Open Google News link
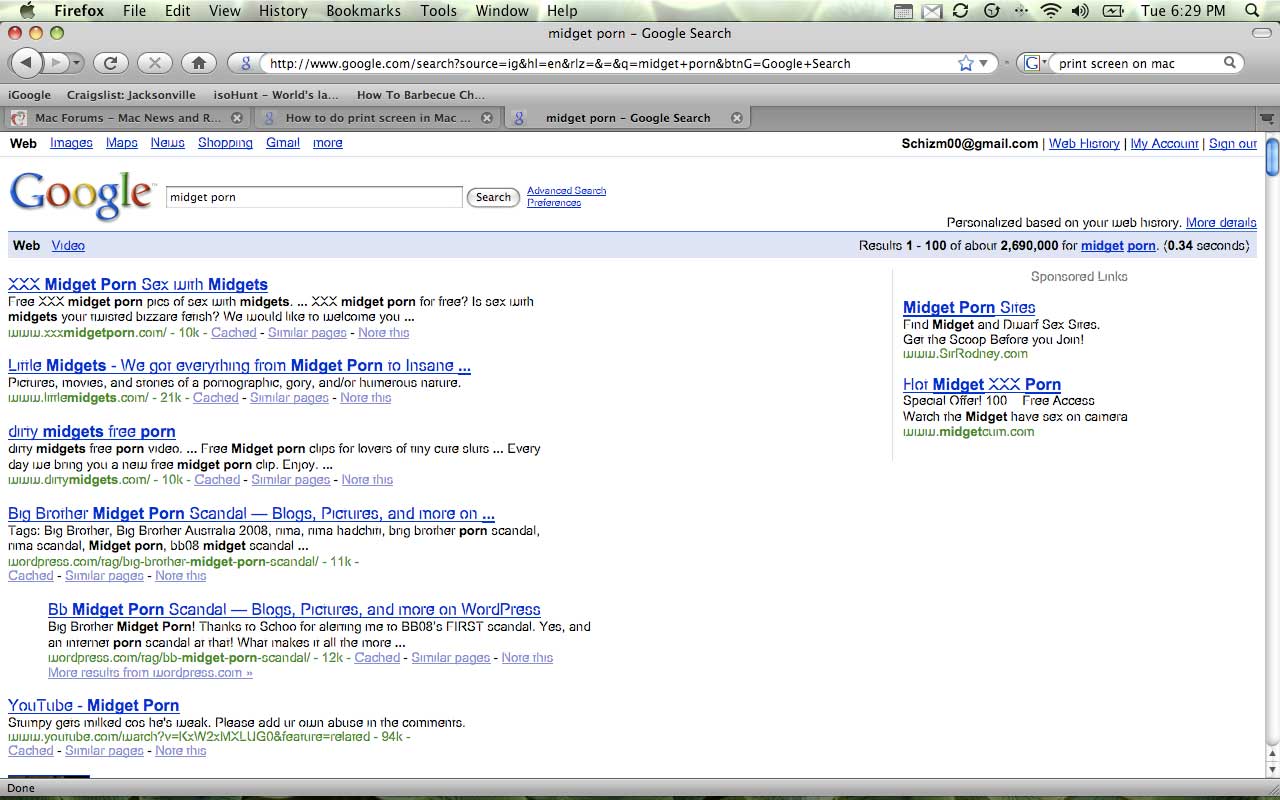 168,143
